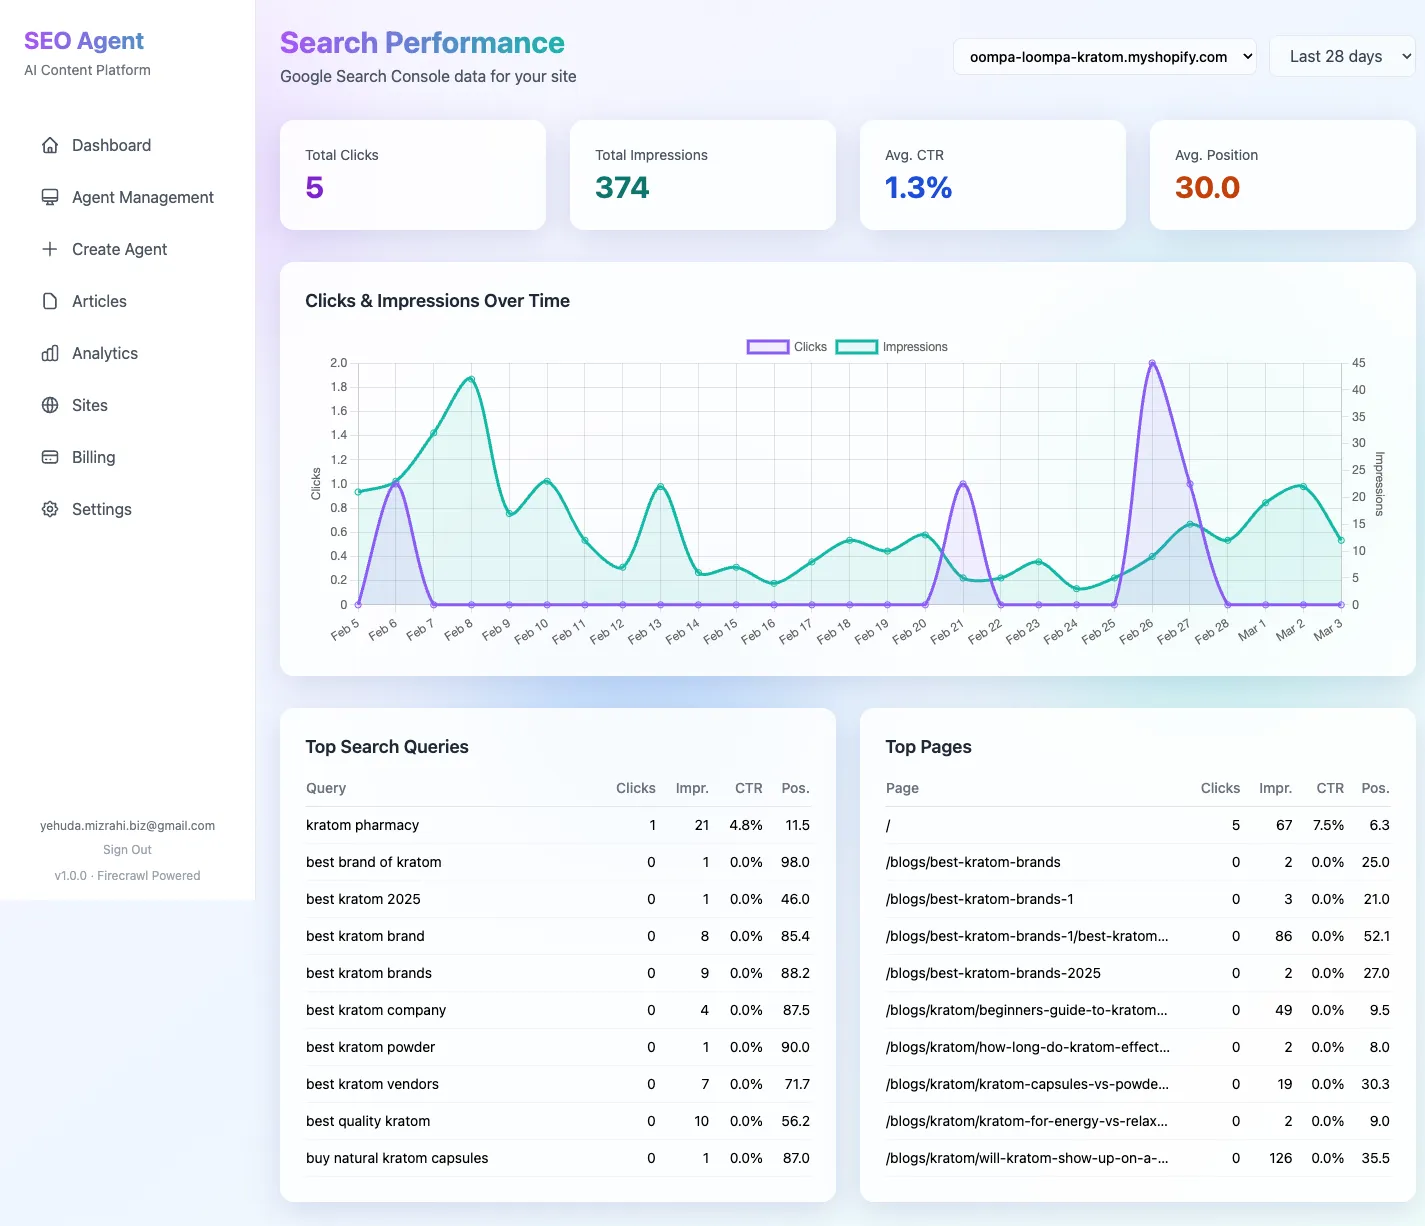
Task: Click the Create Agent plus icon
Action: 50,249
